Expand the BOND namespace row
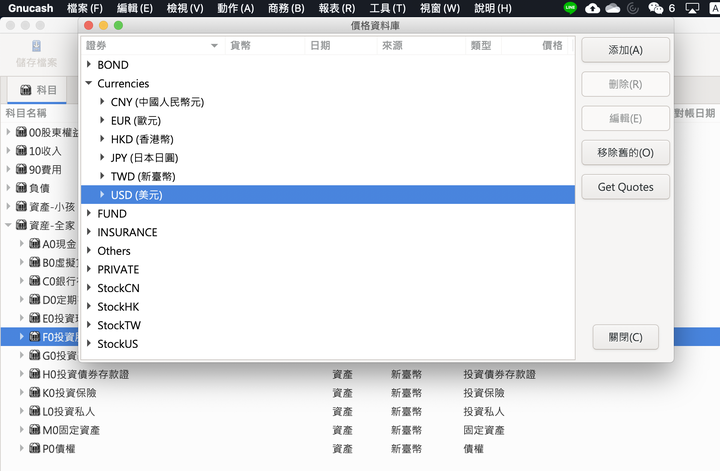 tap(89, 65)
